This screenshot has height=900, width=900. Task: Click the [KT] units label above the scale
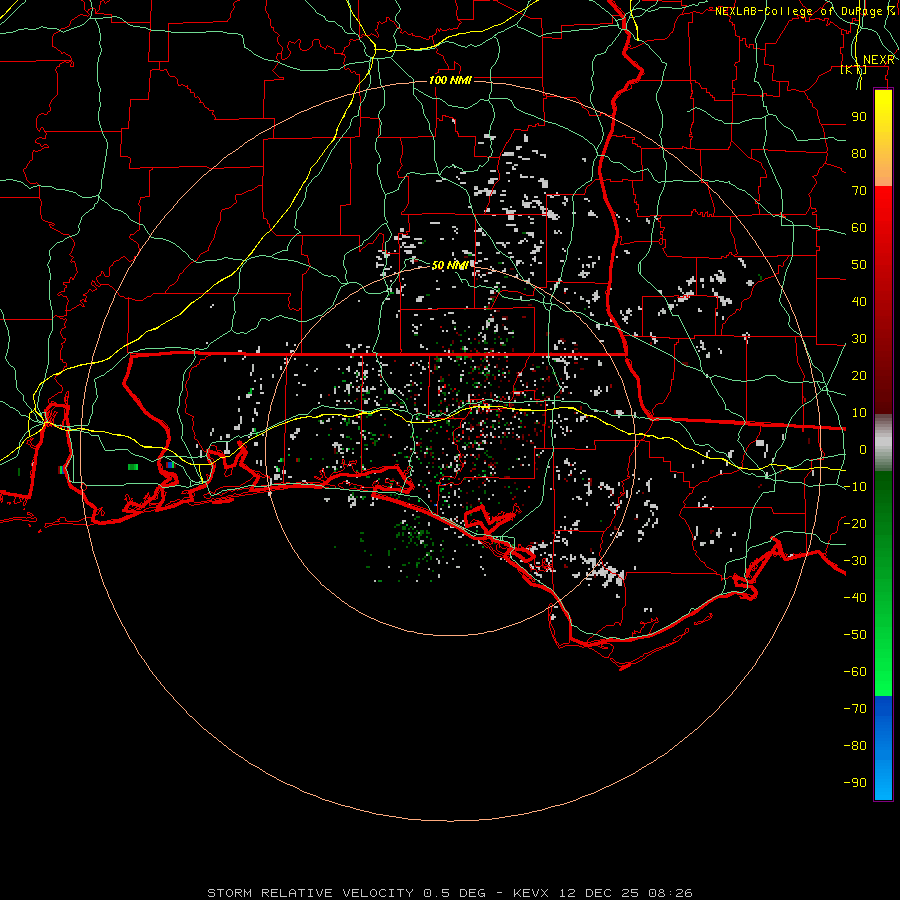coord(853,69)
